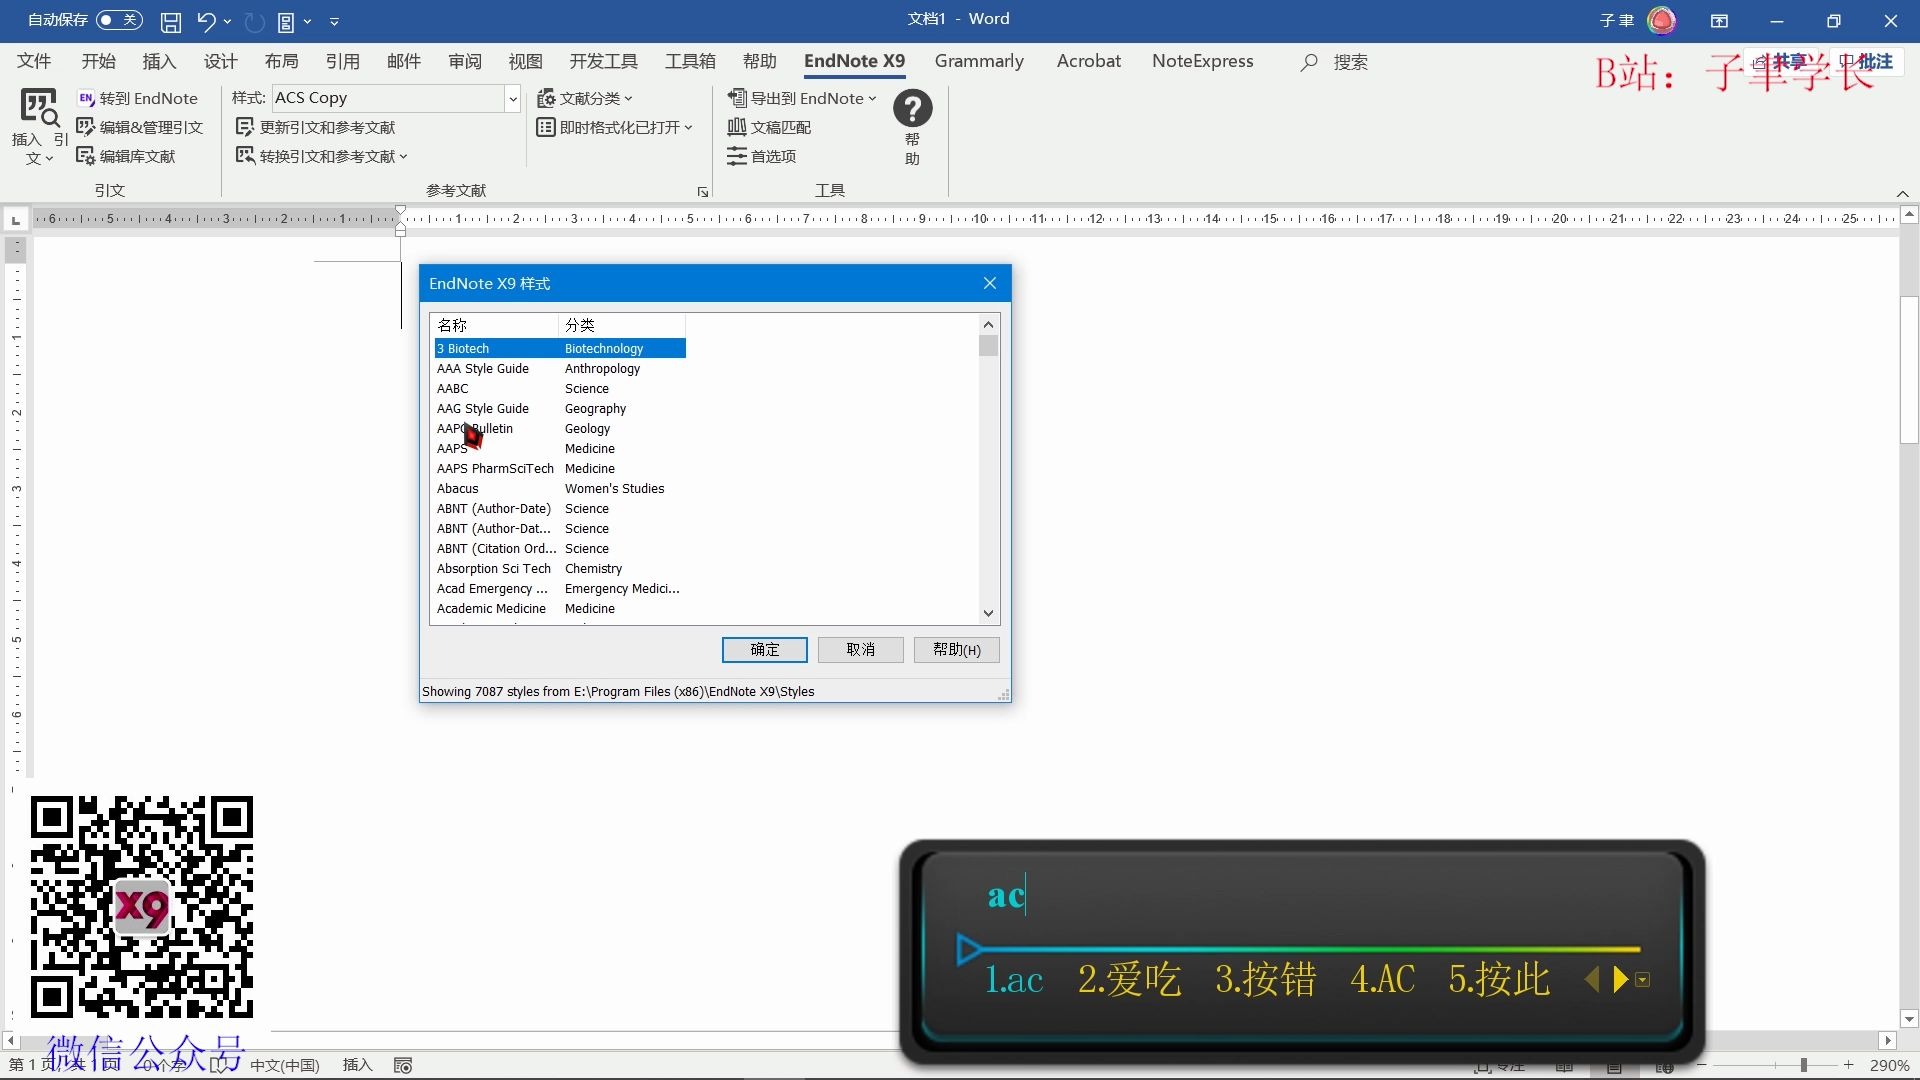
Task: Open EndNote Preferences
Action: 761,156
